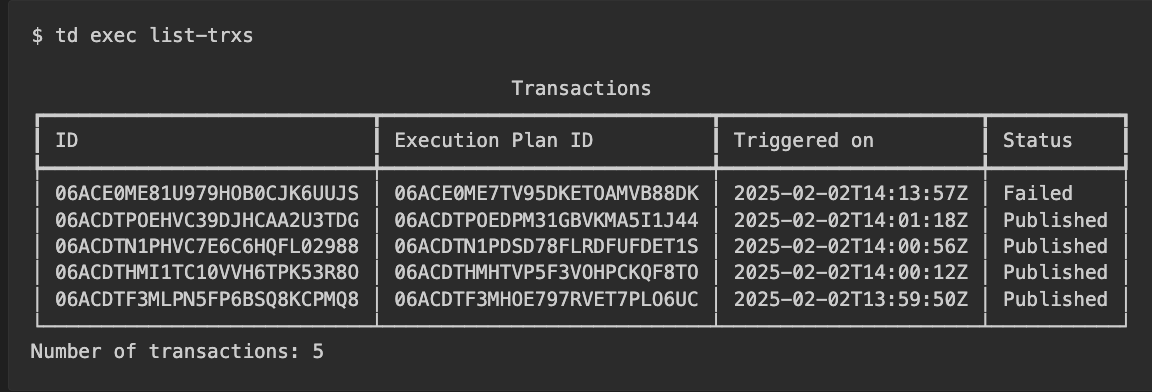Click Published status for 14:01:18Z row
Viewport: 1152px width, 392px height.
point(1055,219)
